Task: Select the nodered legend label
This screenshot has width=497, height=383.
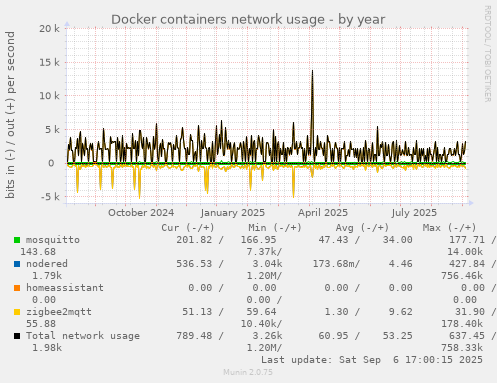Action: (x=47, y=264)
